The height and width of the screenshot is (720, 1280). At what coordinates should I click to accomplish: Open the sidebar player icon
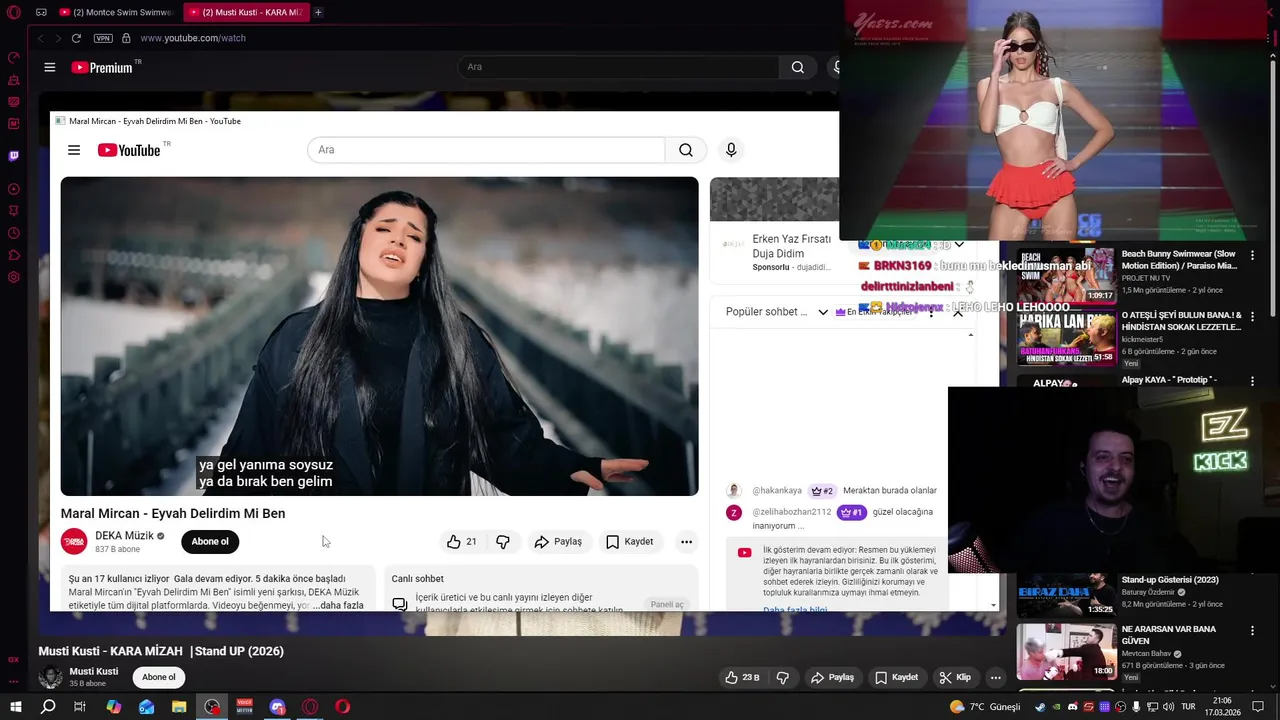(14, 189)
